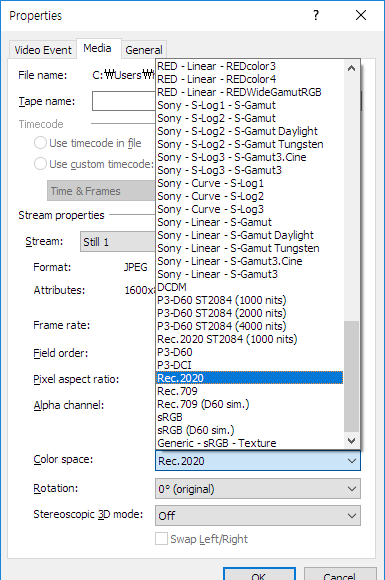Image resolution: width=385 pixels, height=580 pixels.
Task: Open the Stream dropdown showing Still 1
Action: tap(118, 242)
